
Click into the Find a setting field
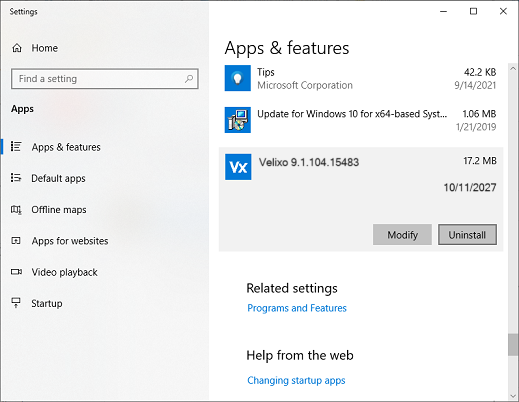(x=105, y=79)
